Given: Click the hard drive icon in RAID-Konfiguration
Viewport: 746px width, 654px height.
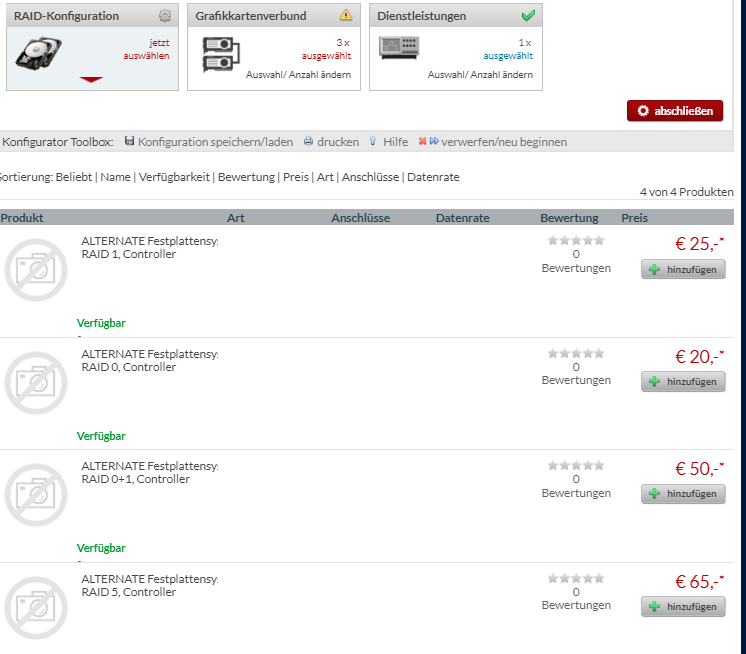Looking at the screenshot, I should (x=39, y=53).
